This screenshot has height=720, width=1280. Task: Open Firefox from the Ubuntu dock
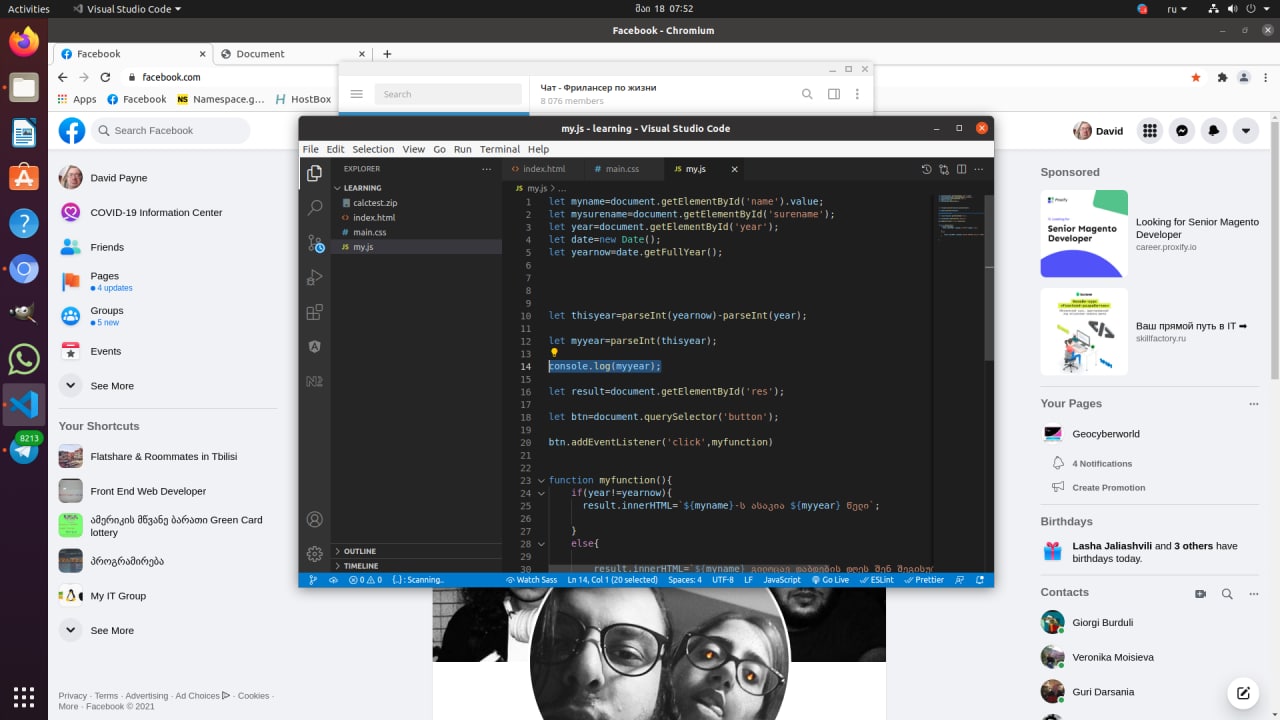pos(24,41)
